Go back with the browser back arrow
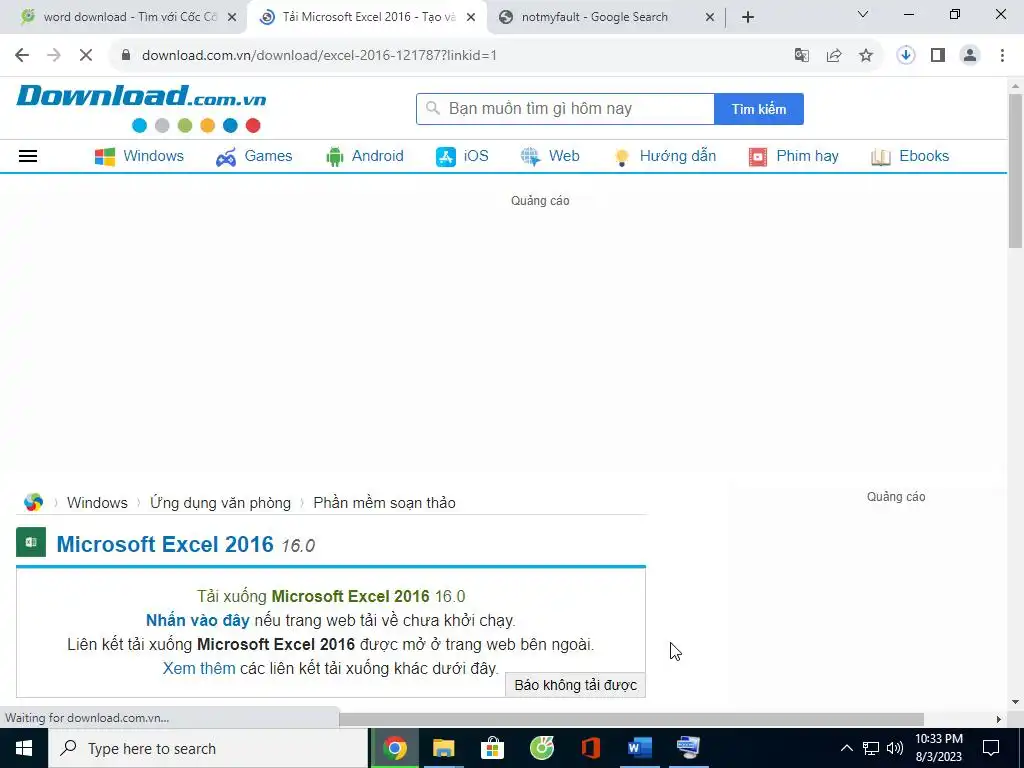This screenshot has height=768, width=1024. coord(22,56)
